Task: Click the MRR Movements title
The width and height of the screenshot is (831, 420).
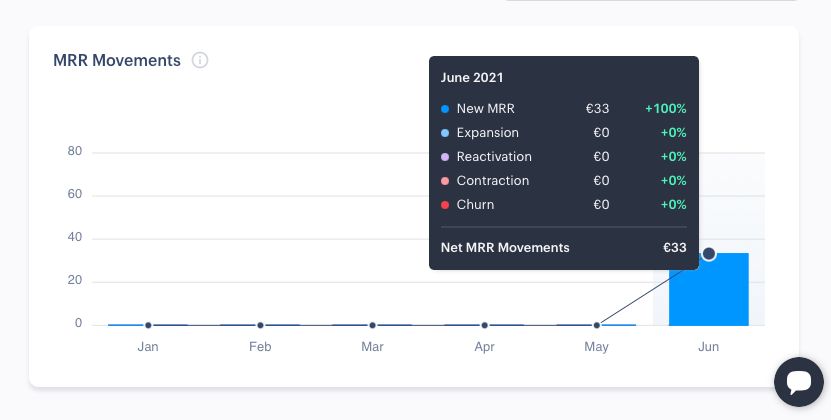Action: tap(117, 60)
